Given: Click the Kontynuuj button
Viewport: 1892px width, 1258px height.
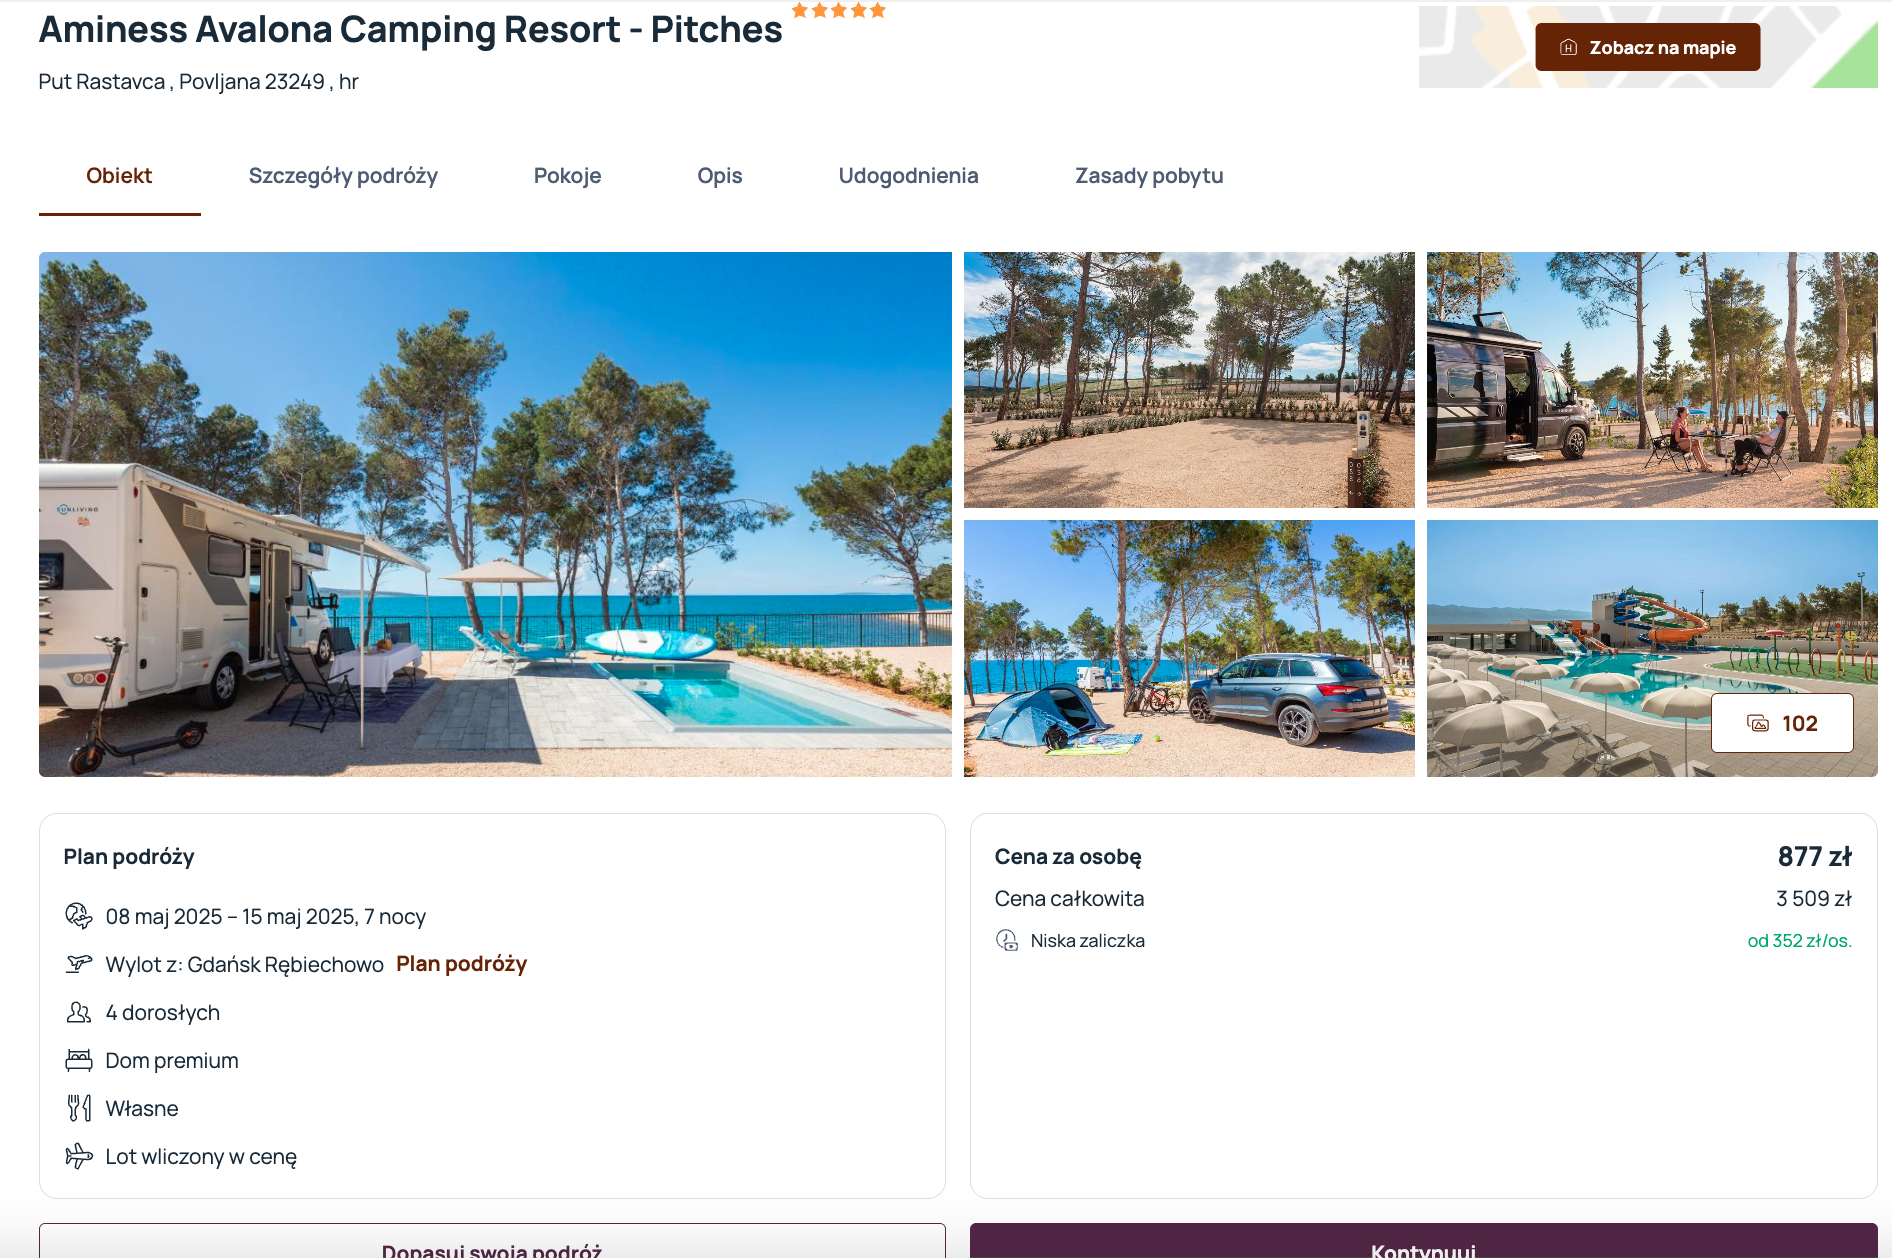Looking at the screenshot, I should click(x=1423, y=1241).
